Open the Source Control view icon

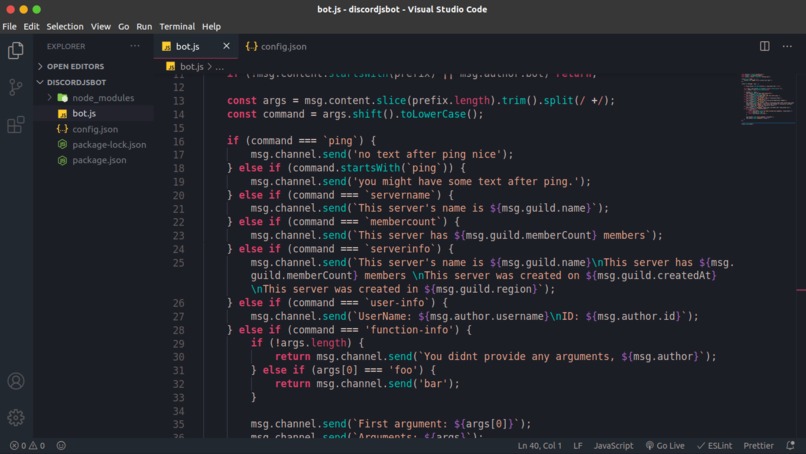[15, 87]
